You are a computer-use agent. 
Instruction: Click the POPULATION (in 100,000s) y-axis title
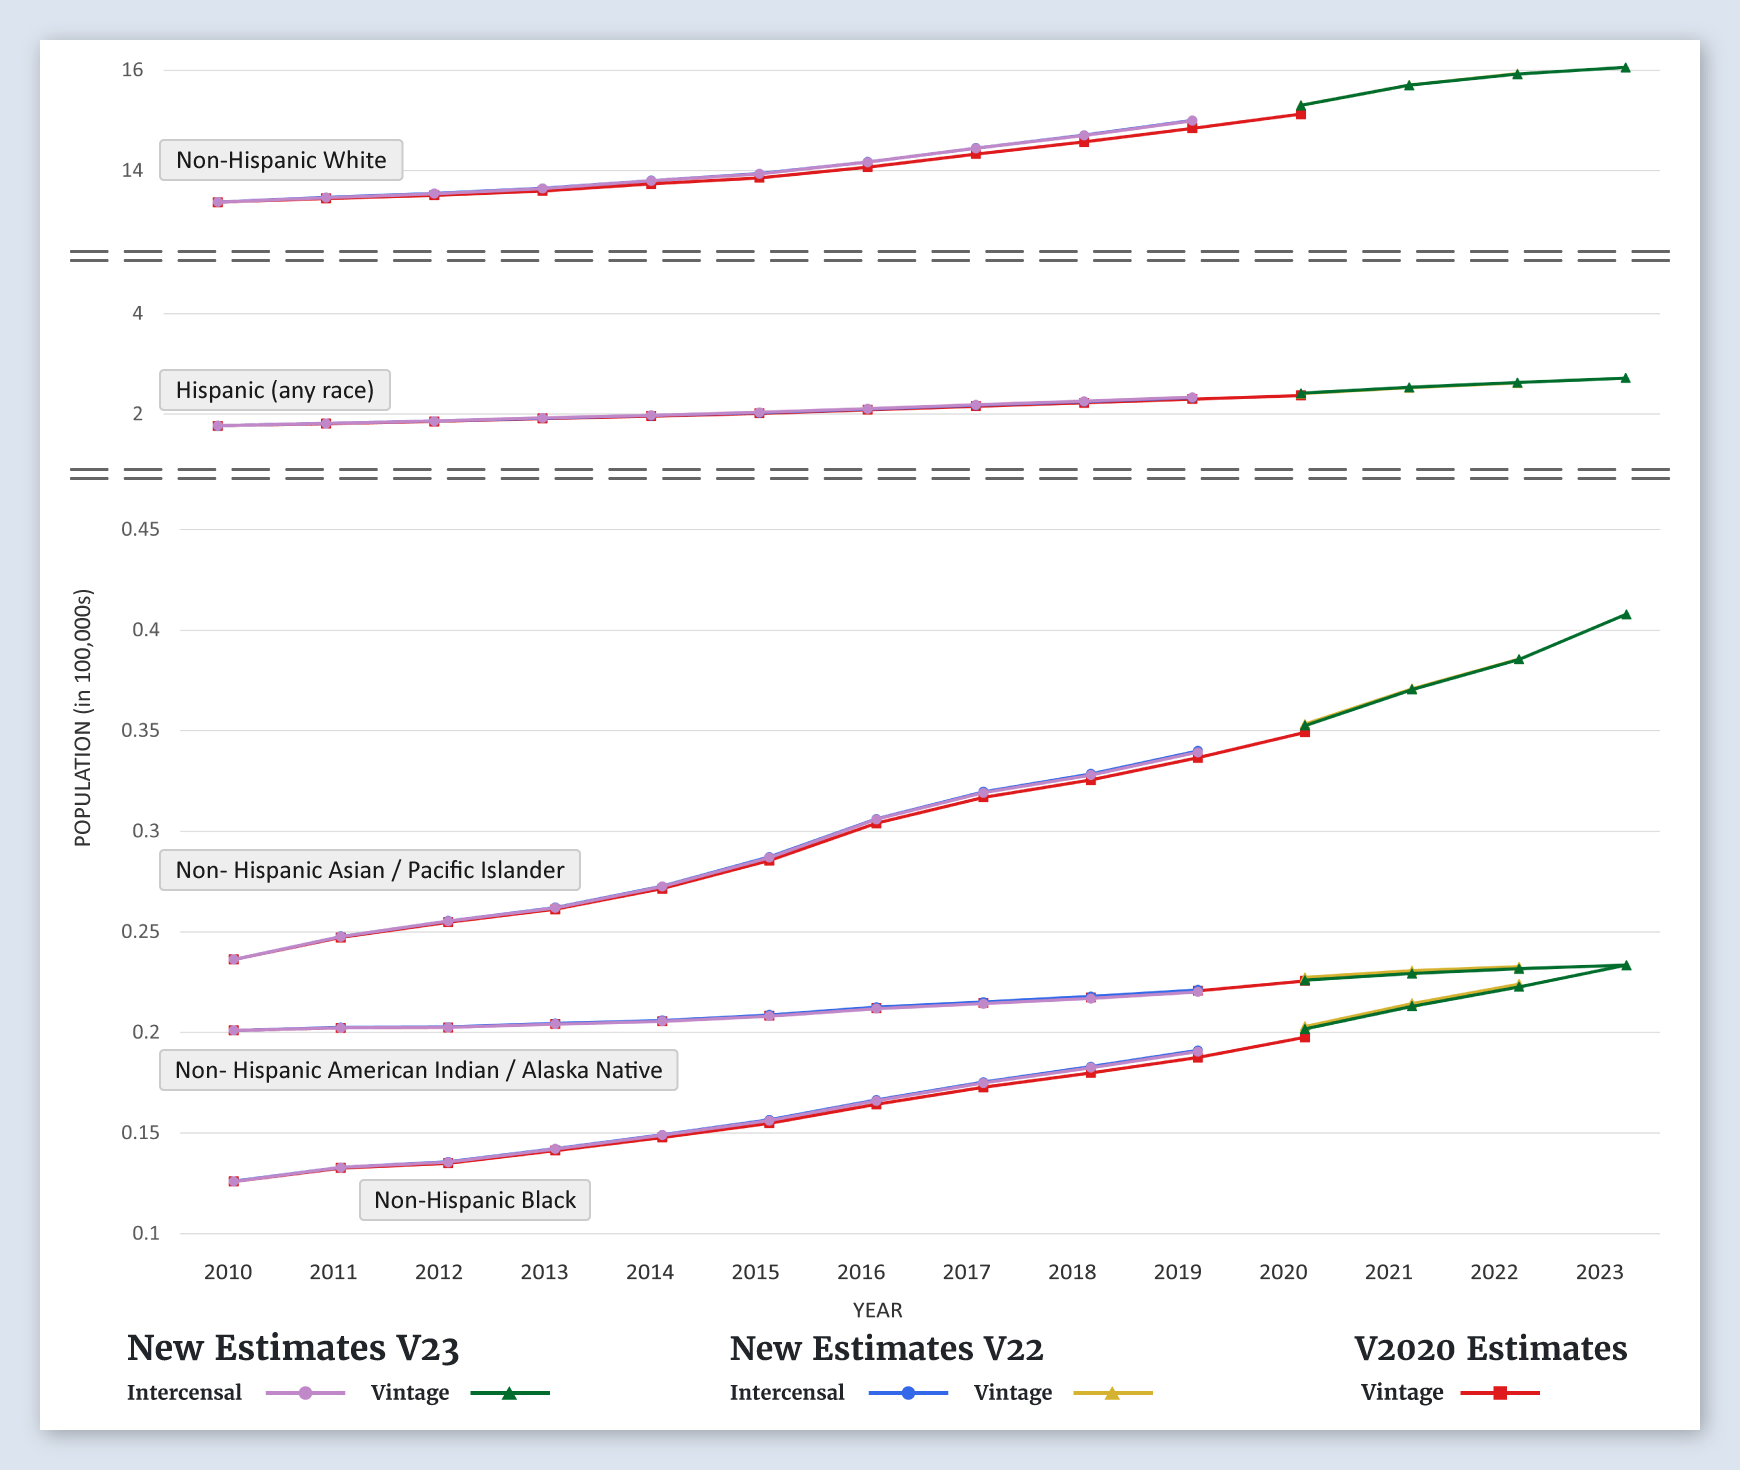pos(83,718)
